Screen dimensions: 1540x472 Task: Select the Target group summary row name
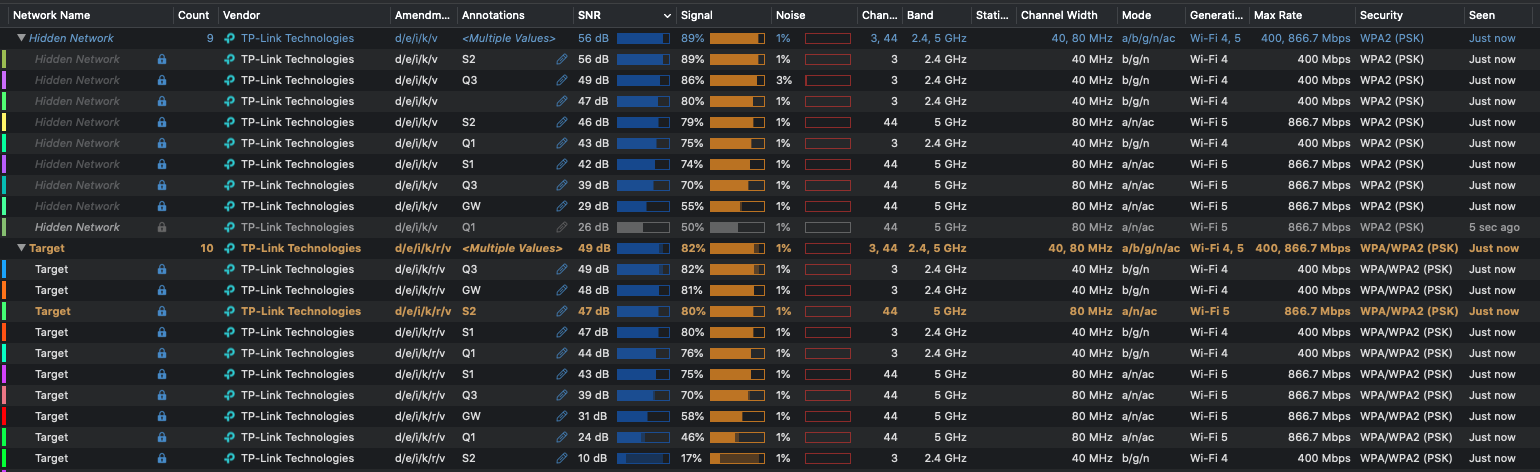[46, 248]
